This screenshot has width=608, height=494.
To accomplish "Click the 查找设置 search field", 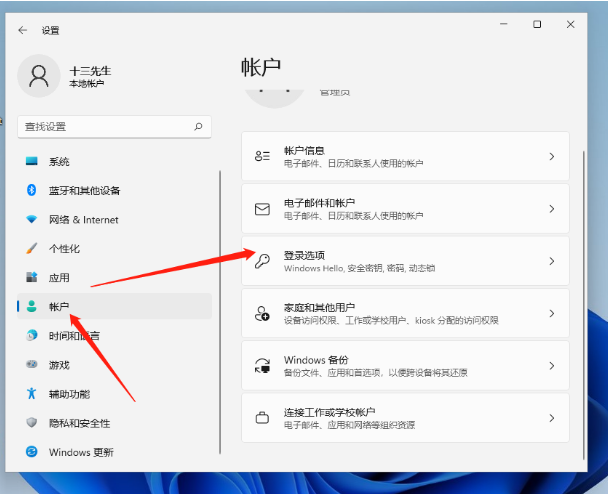I will click(x=114, y=126).
